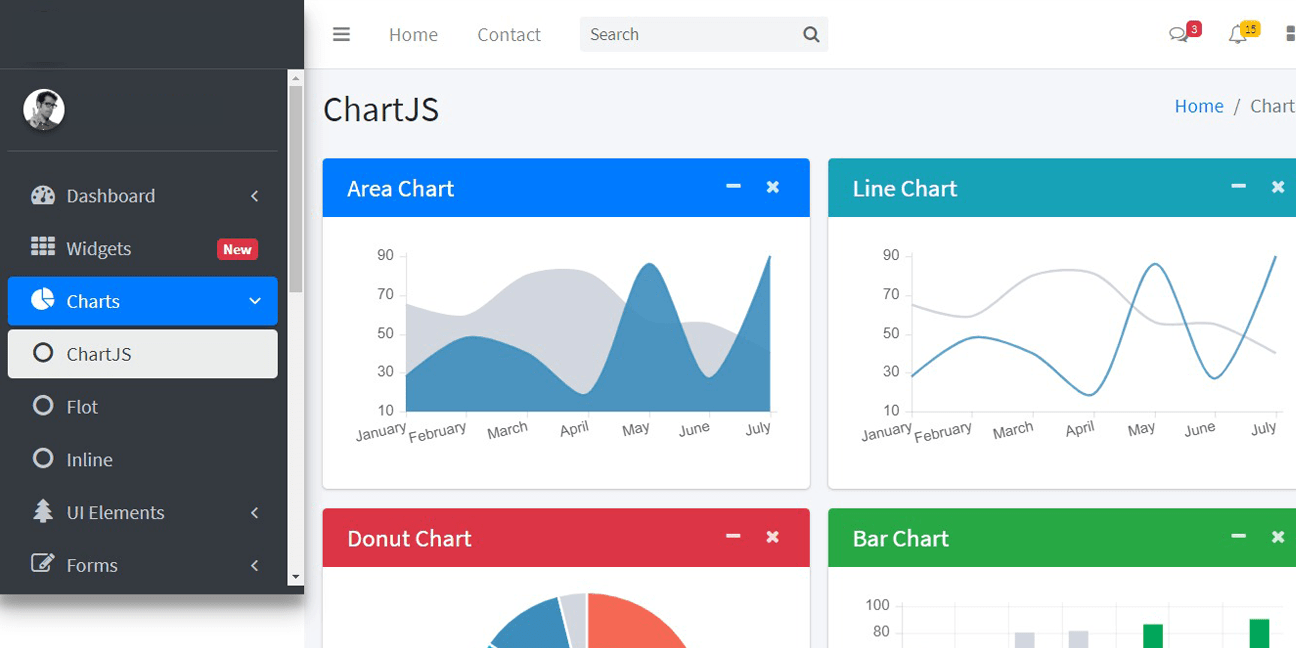Expand the Dashboard menu chevron
The image size is (1296, 648).
(x=255, y=196)
